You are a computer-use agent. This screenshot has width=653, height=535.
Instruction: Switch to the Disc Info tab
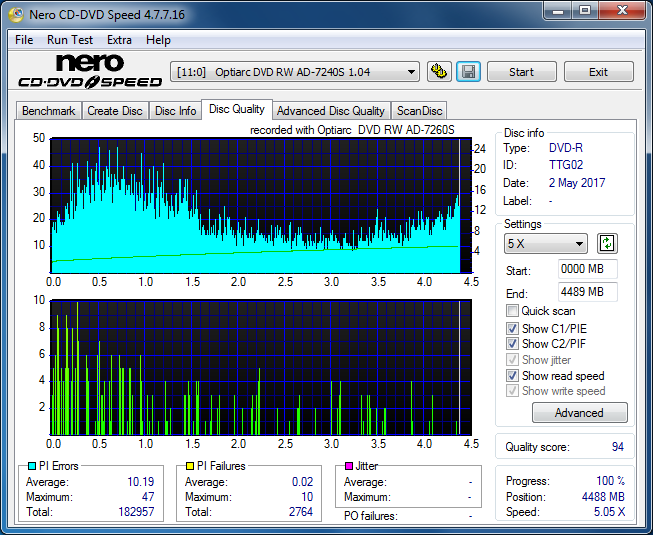tap(175, 111)
